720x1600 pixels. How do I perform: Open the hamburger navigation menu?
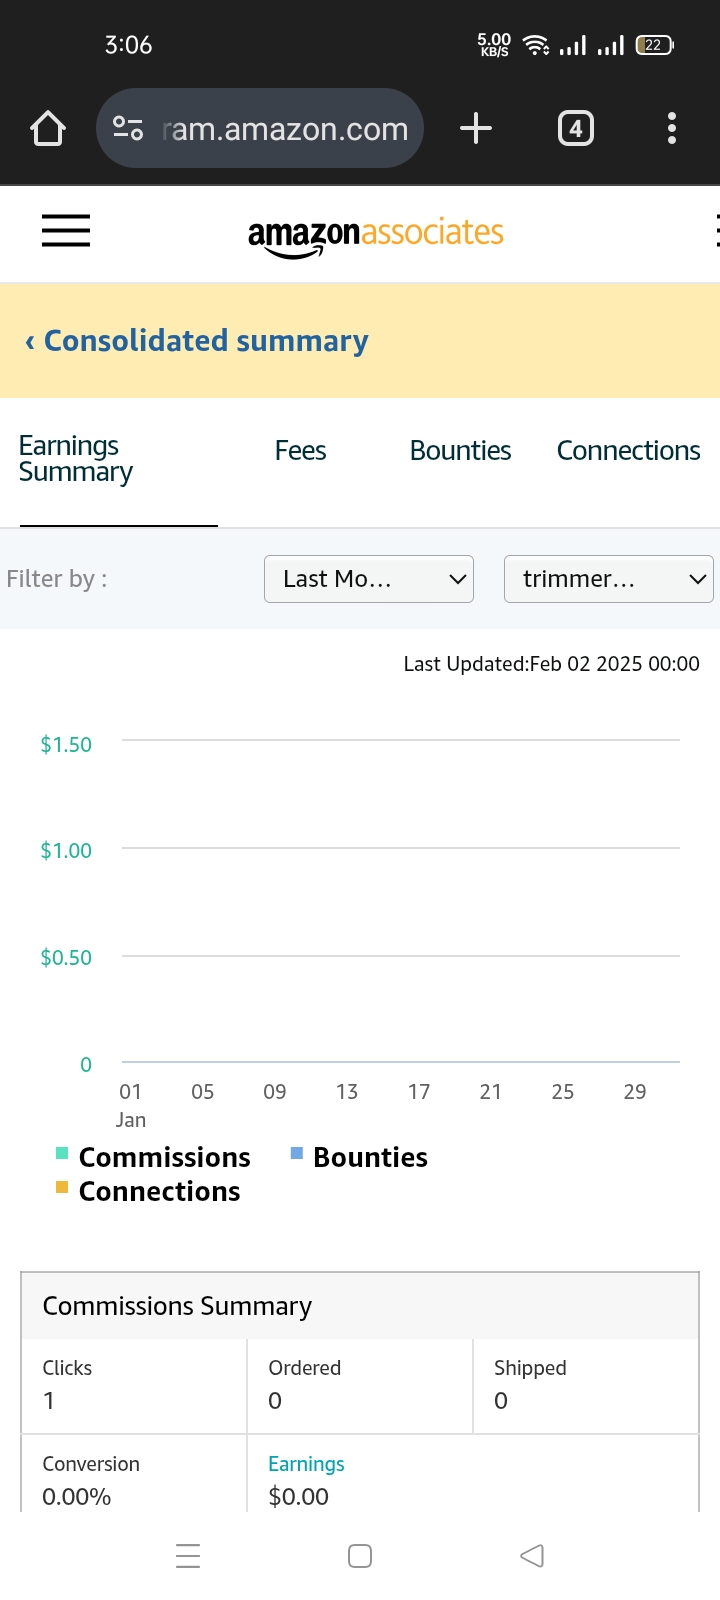pyautogui.click(x=66, y=231)
